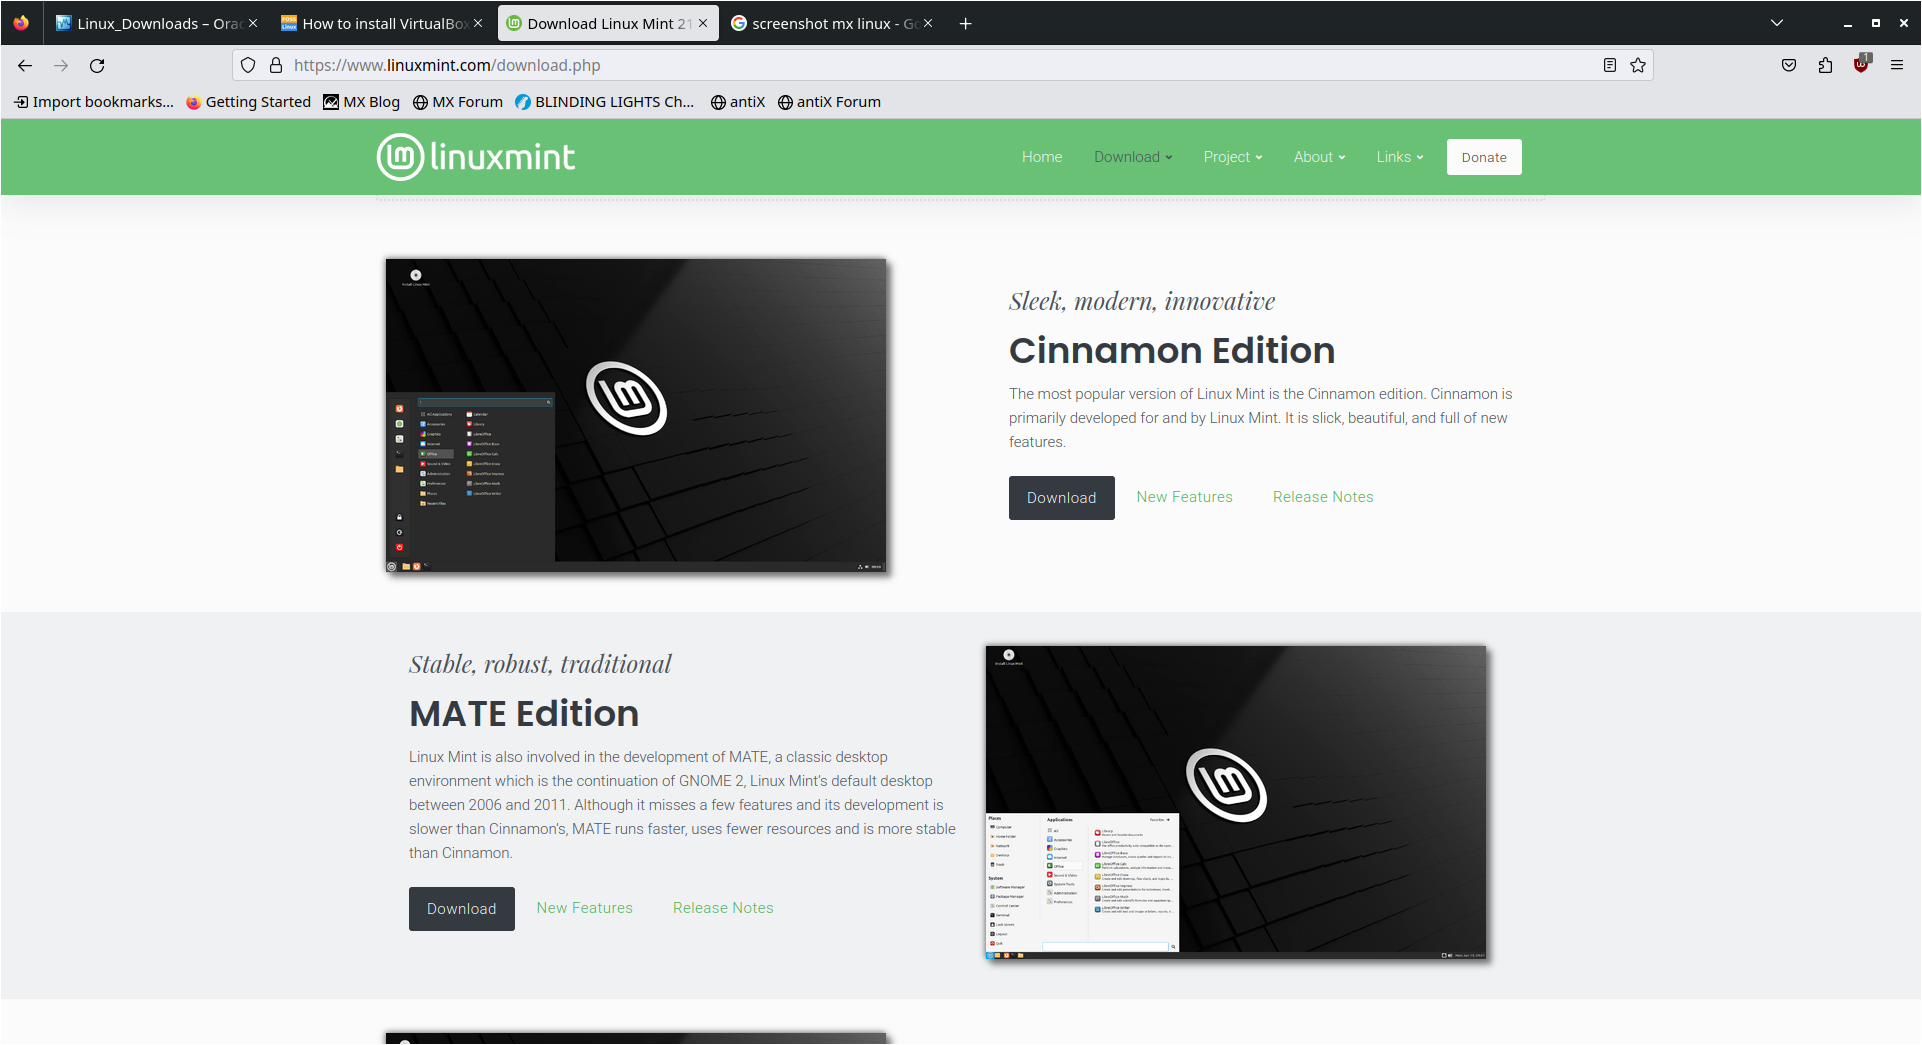Open Import bookmarks bookmark
This screenshot has height=1045, width=1922.
click(x=94, y=102)
